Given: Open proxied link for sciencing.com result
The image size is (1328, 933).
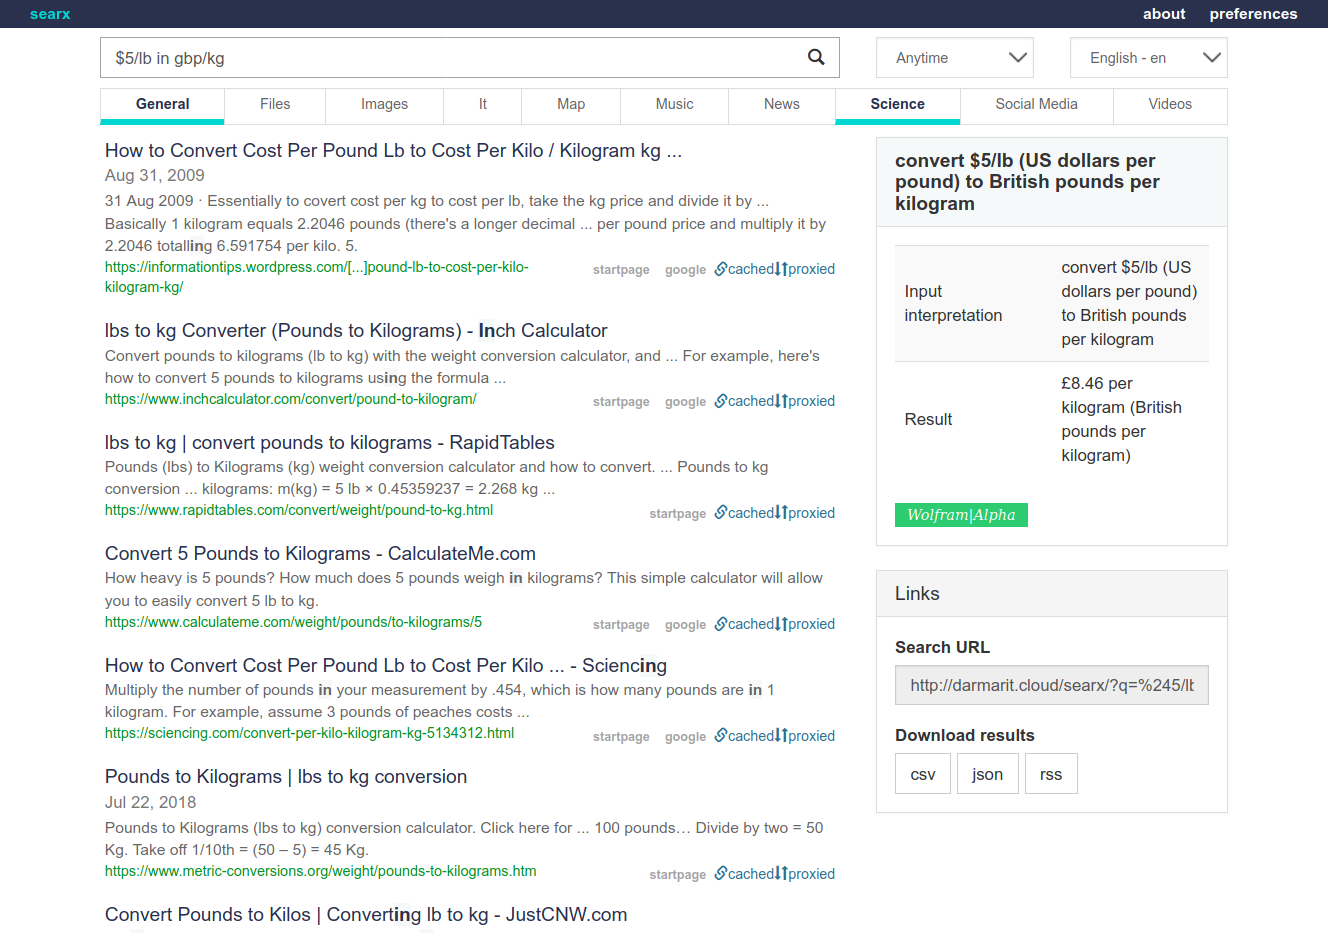Looking at the screenshot, I should 805,736.
